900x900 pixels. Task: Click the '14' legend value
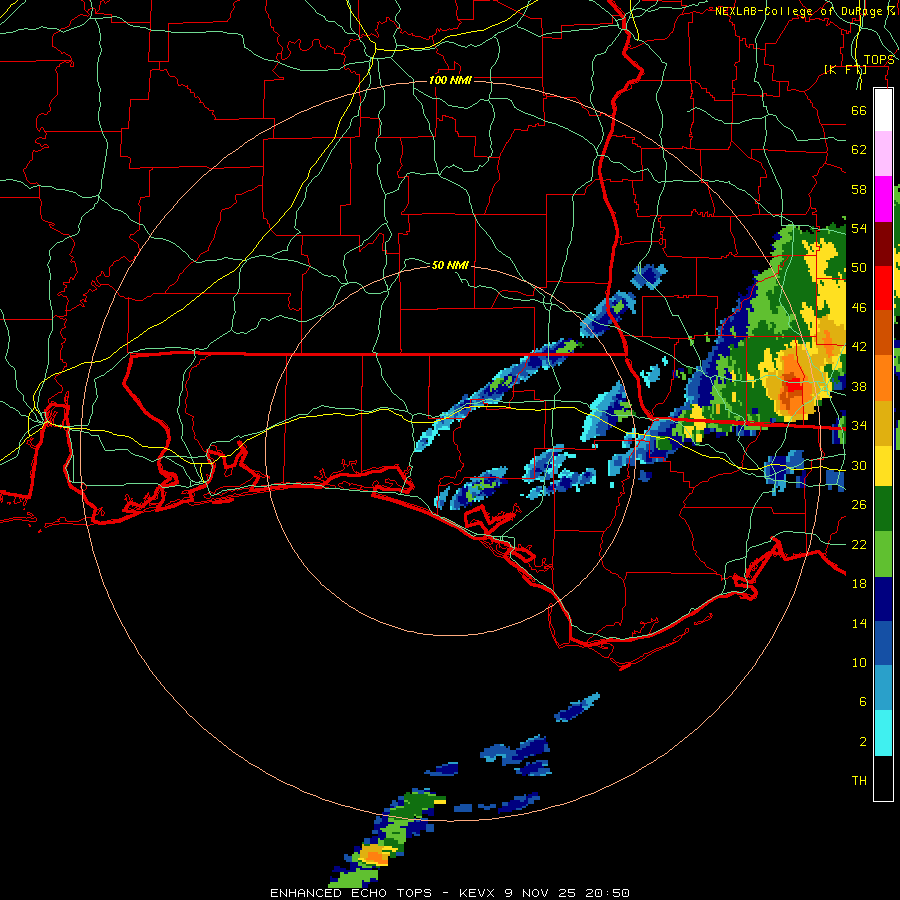point(859,623)
